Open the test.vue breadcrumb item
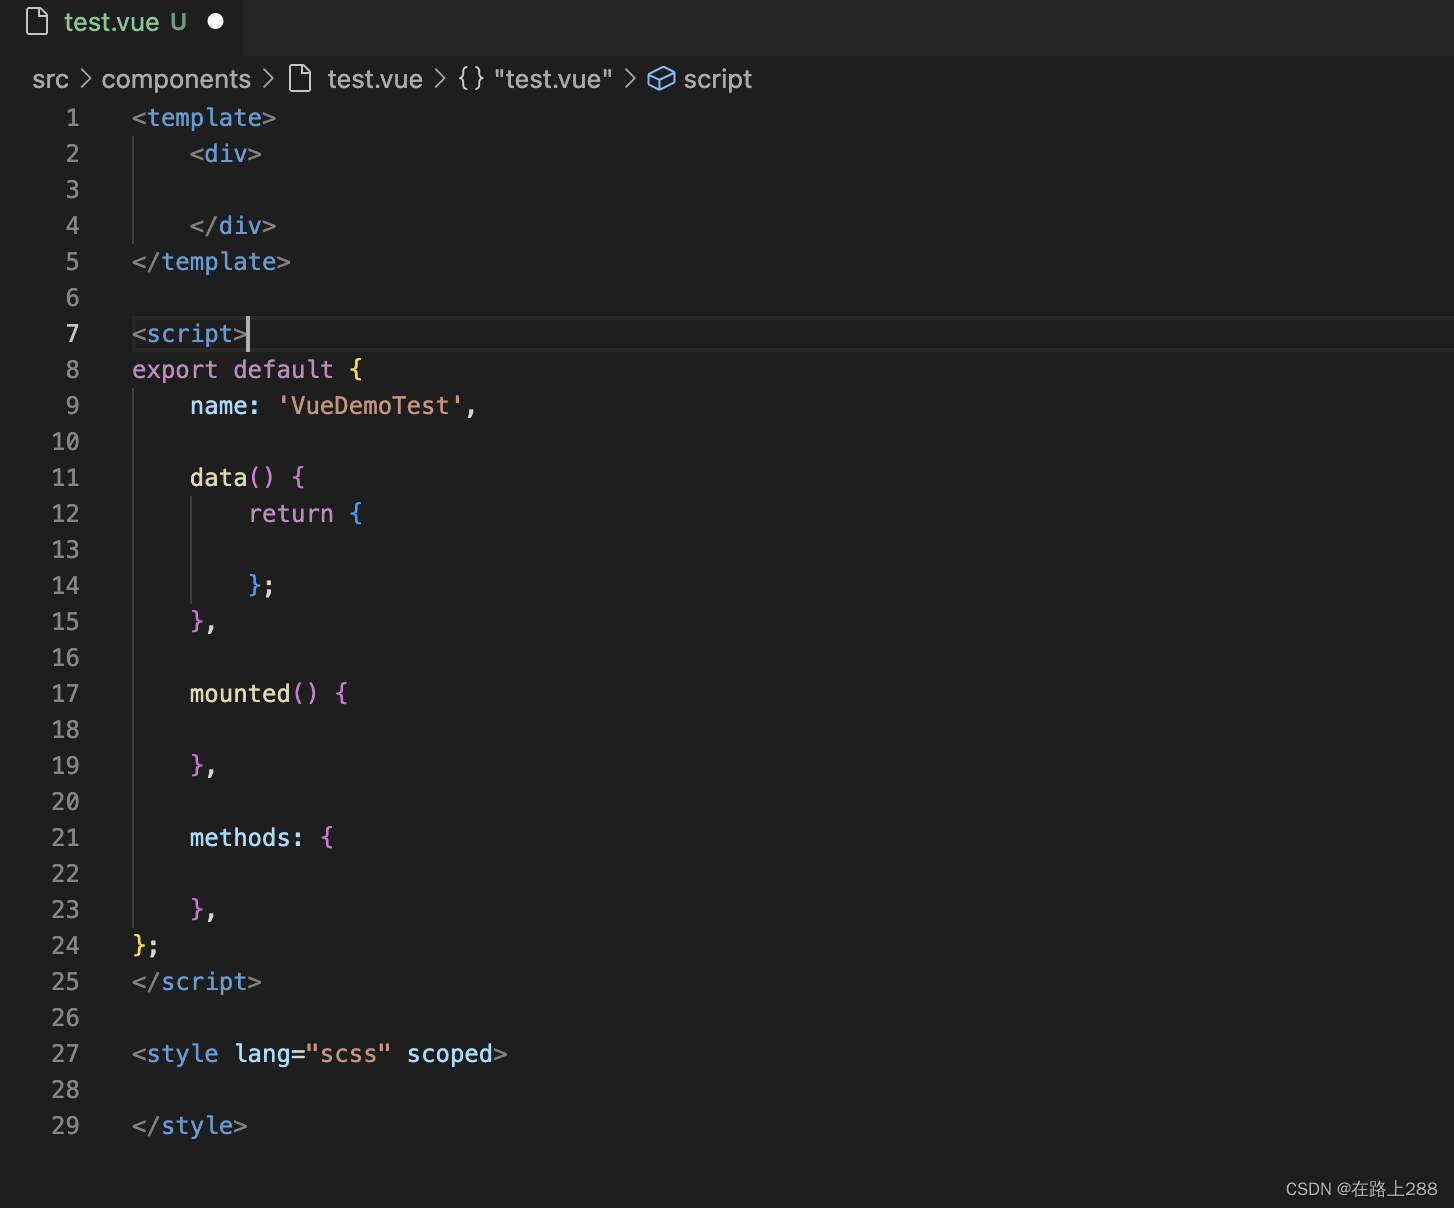This screenshot has height=1208, width=1454. (375, 79)
